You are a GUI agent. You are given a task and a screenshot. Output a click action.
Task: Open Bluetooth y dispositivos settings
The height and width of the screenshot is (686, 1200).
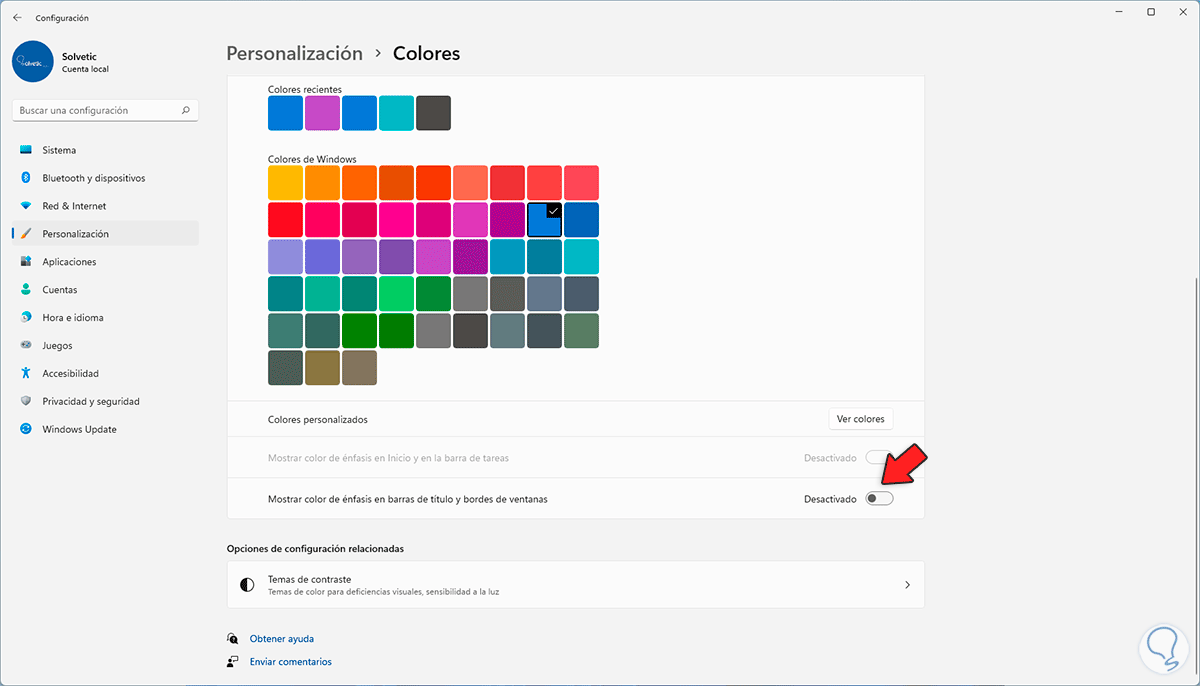93,178
